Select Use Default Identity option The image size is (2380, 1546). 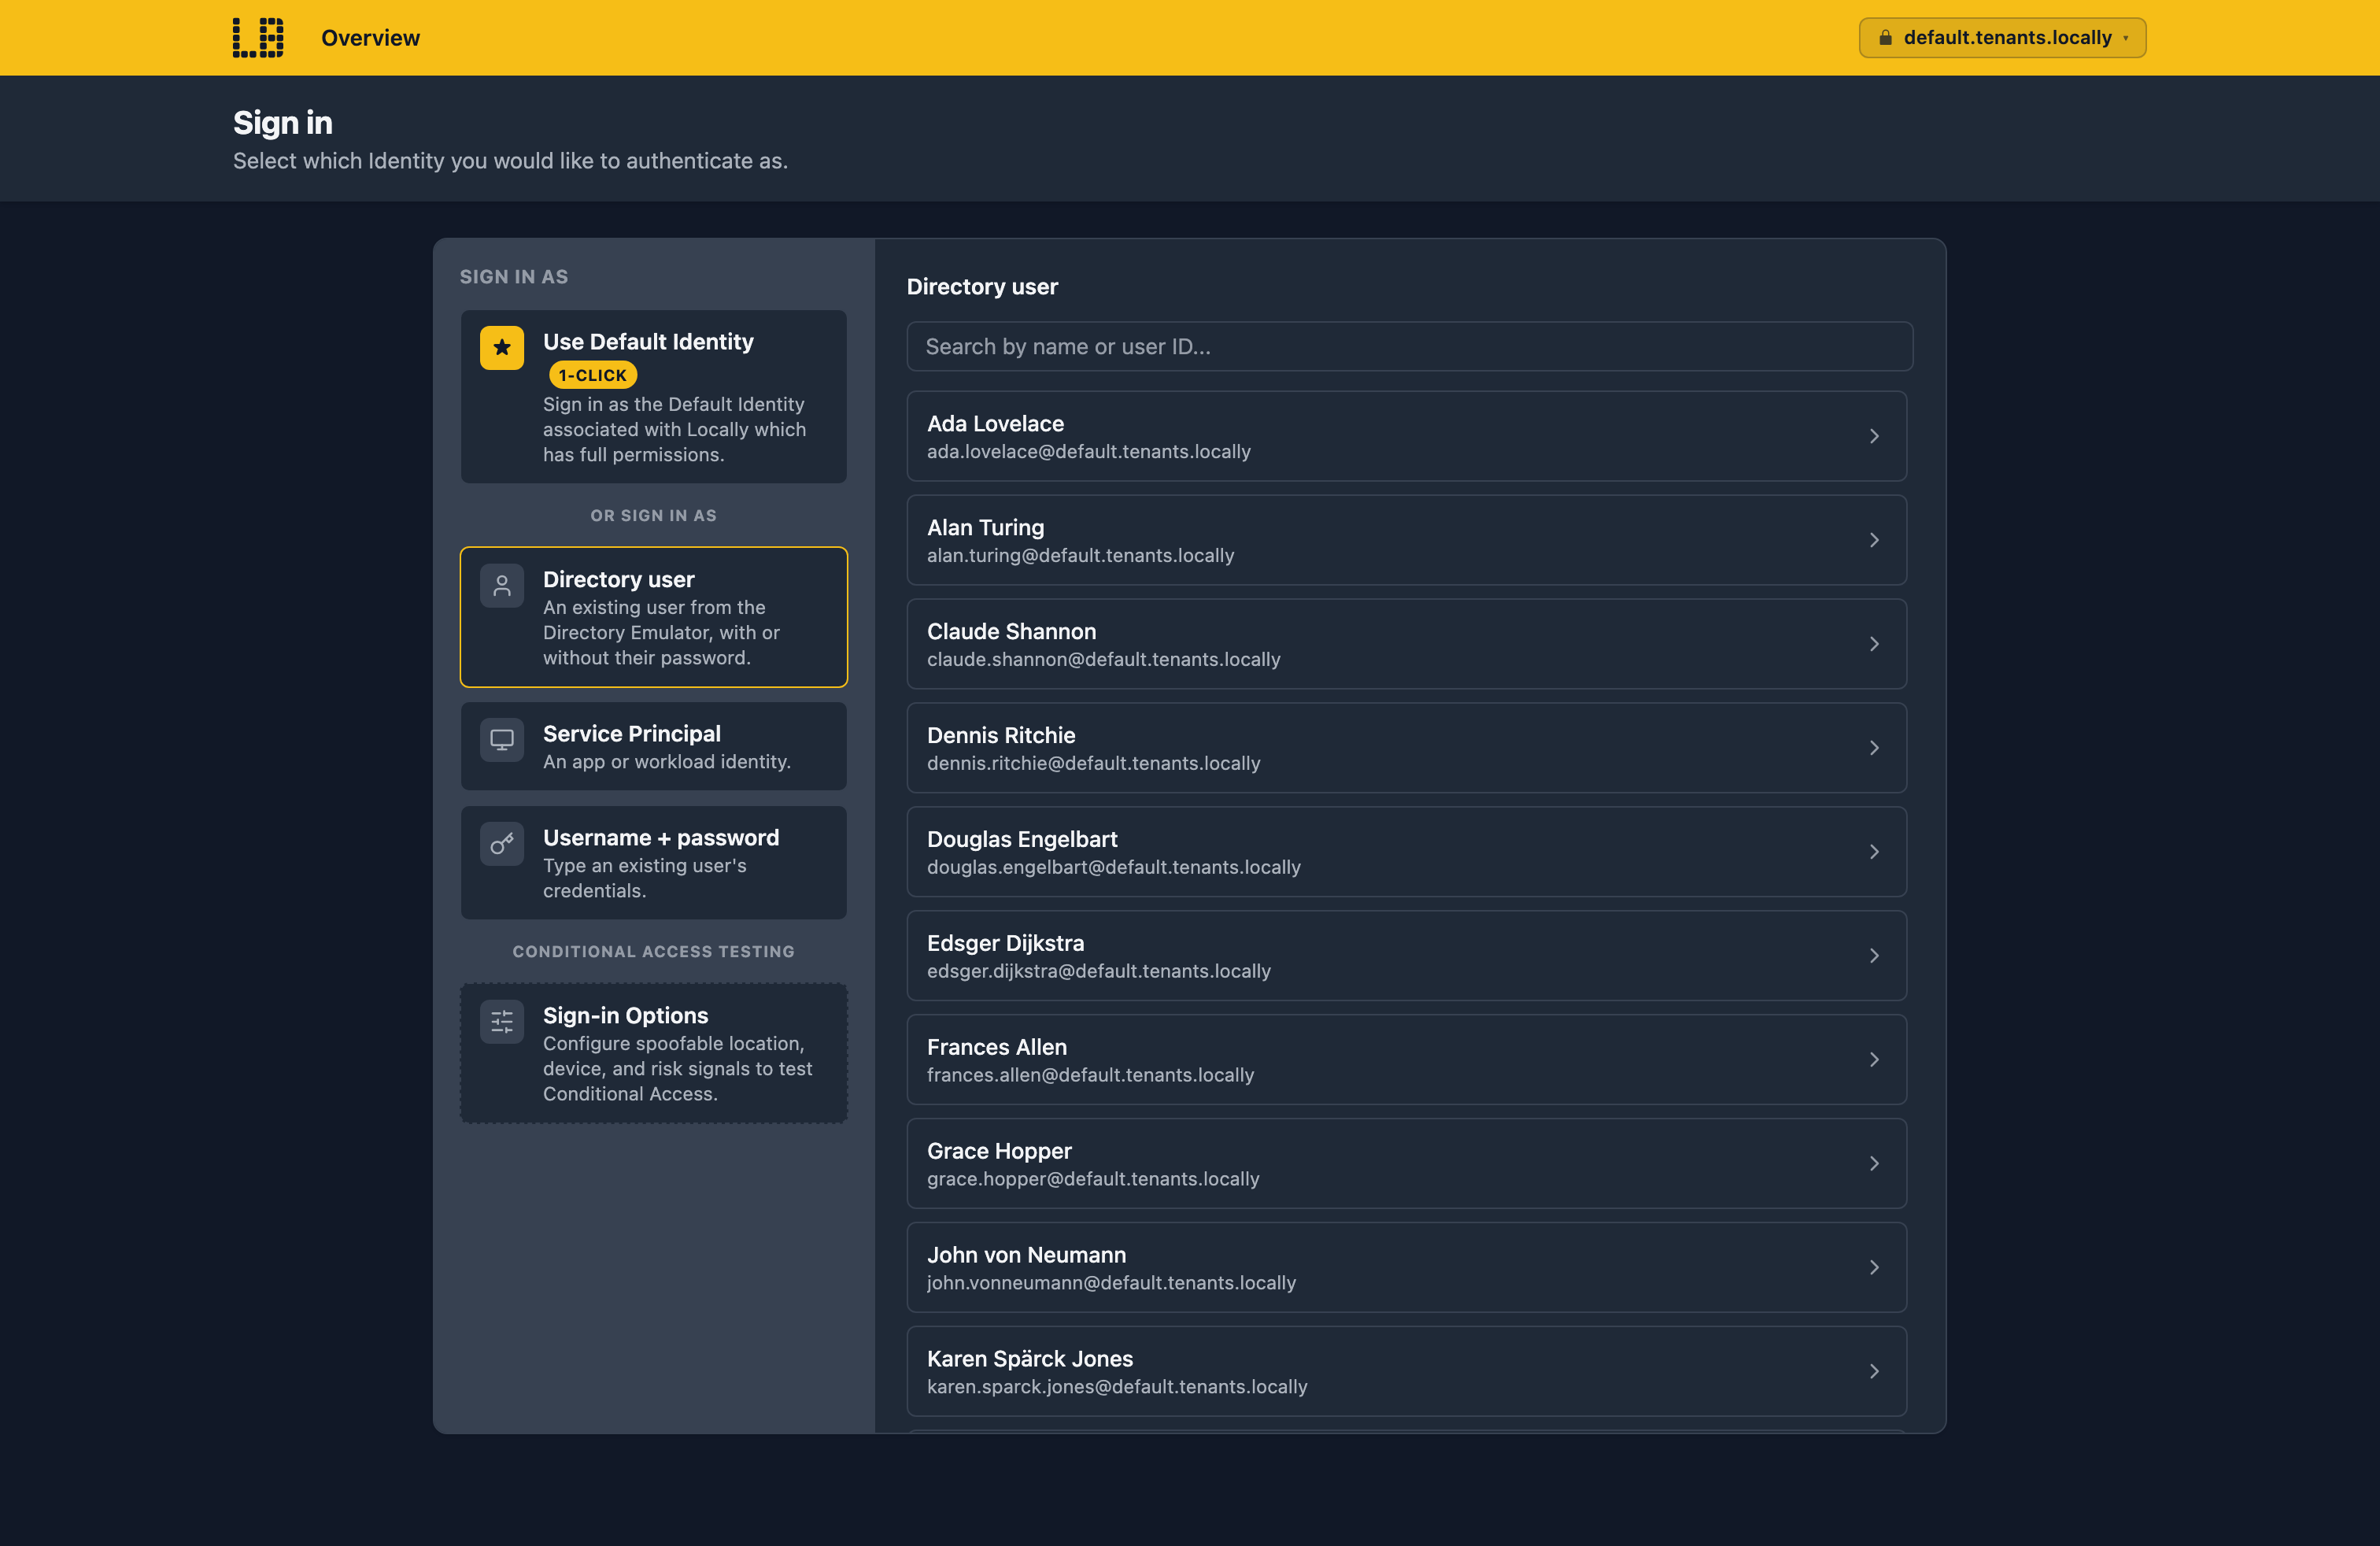click(654, 397)
